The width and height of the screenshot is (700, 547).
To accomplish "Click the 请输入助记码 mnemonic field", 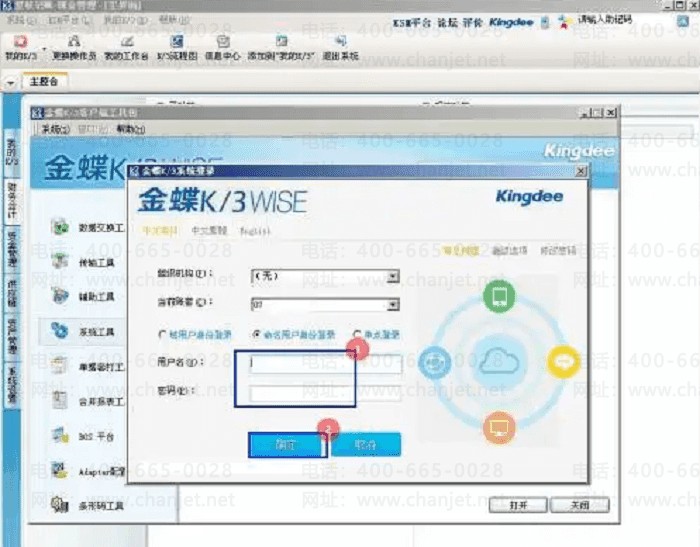I will 605,19.
